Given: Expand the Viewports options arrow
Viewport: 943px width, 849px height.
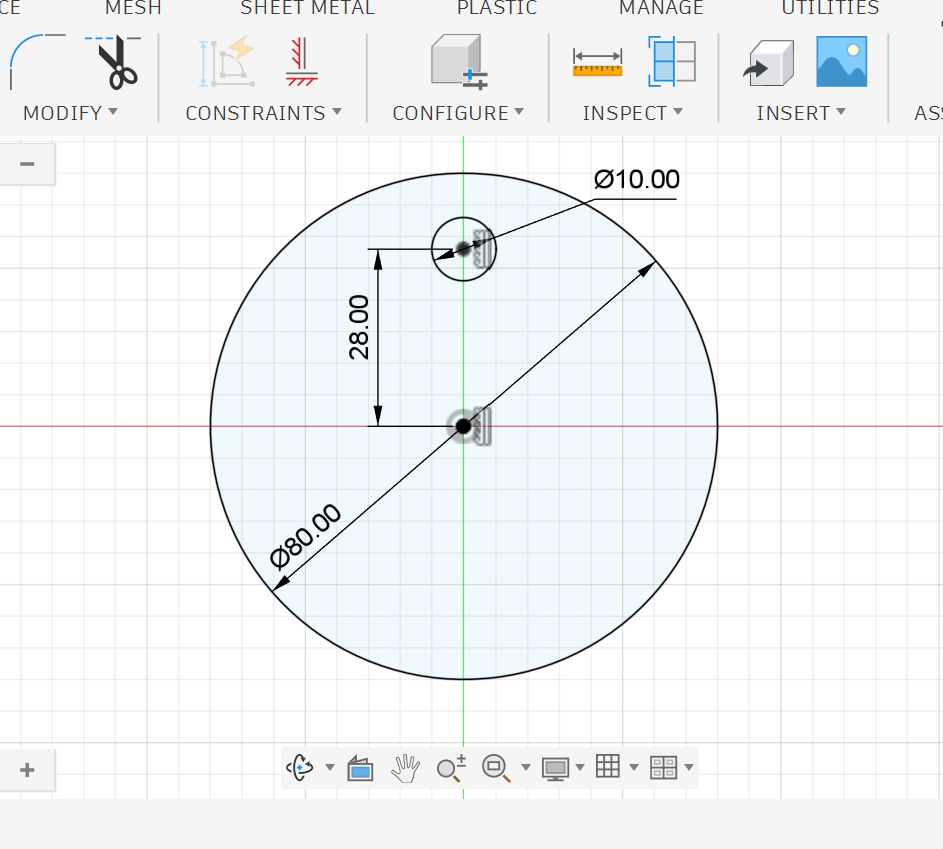Looking at the screenshot, I should pos(689,767).
